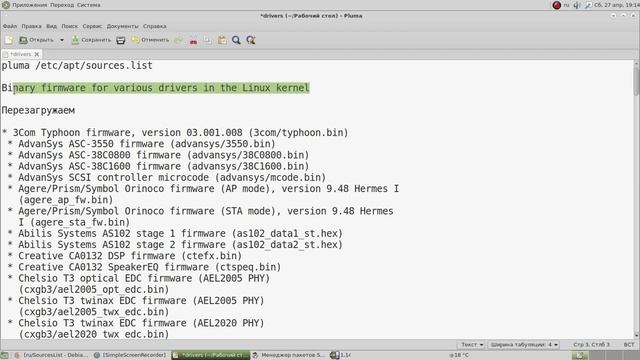Click the text 'pluma /etc/apt/sources.list'
Image resolution: width=640 pixels, height=360 pixels.
coord(77,65)
